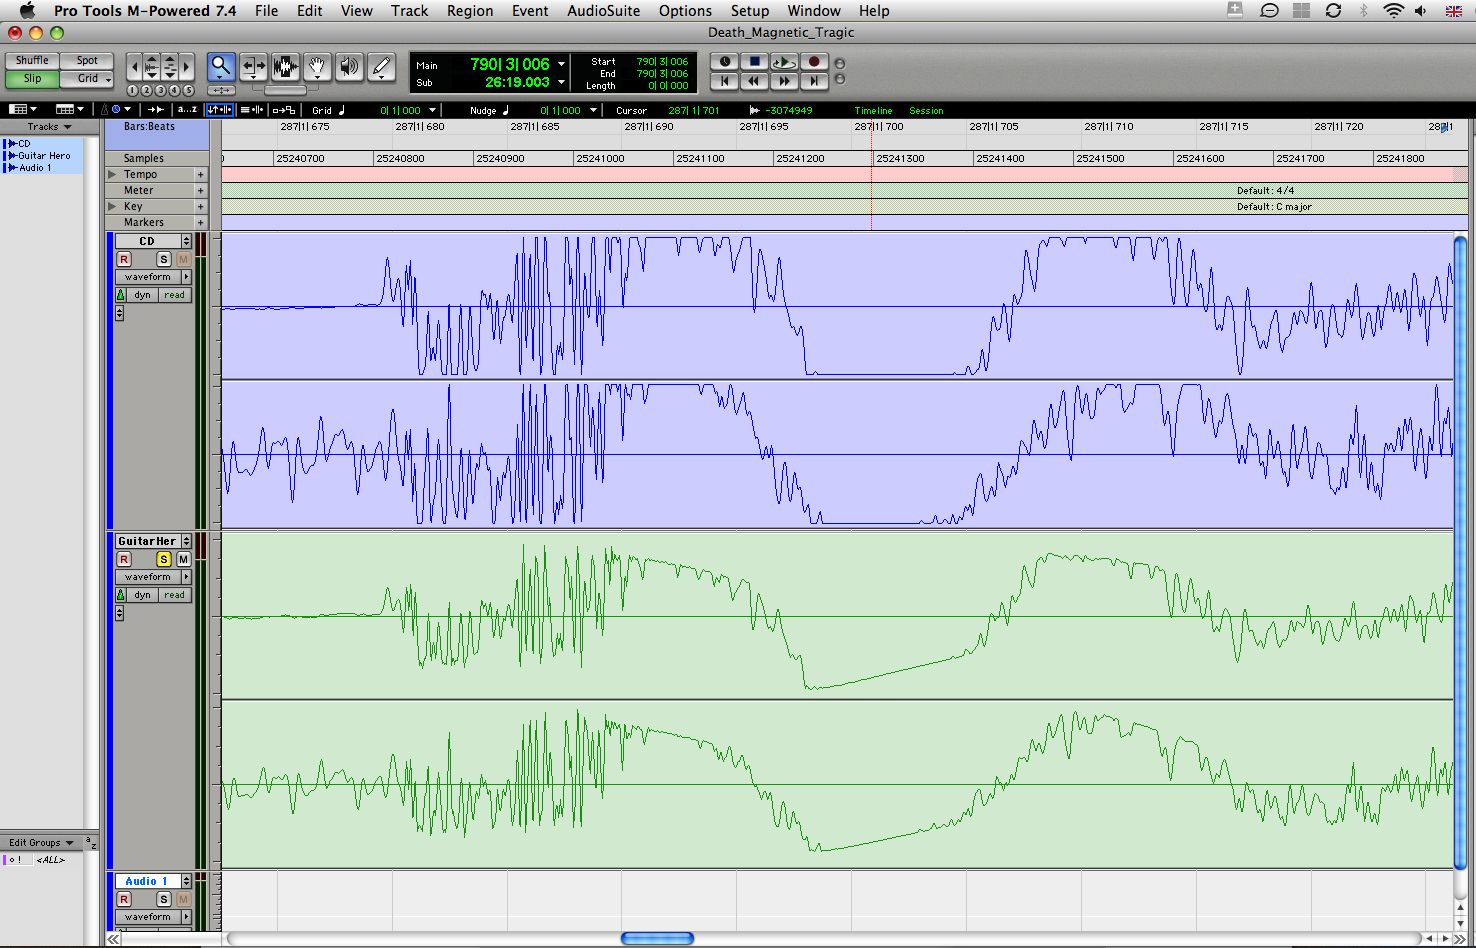The image size is (1476, 948).
Task: Select Guitar Hero in Tracks list
Action: pos(44,156)
